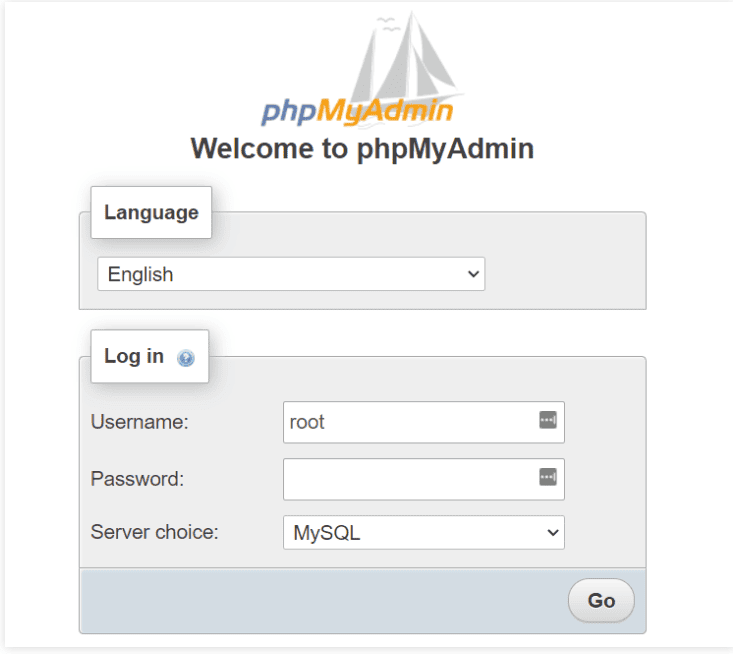This screenshot has height=654, width=733.
Task: Click the phpMyAdmin wordmark text logo
Action: click(x=357, y=111)
